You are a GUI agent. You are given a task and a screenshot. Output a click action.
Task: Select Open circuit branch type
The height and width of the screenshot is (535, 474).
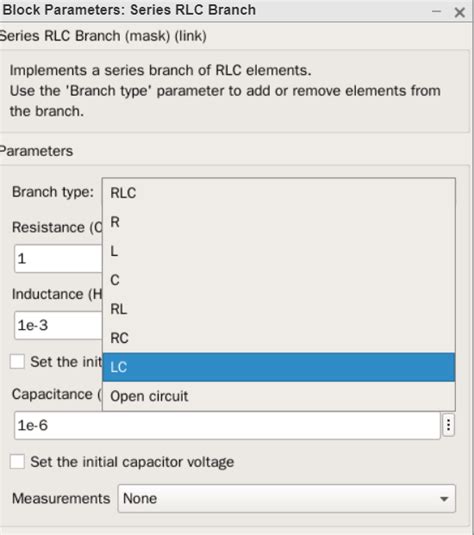click(278, 396)
